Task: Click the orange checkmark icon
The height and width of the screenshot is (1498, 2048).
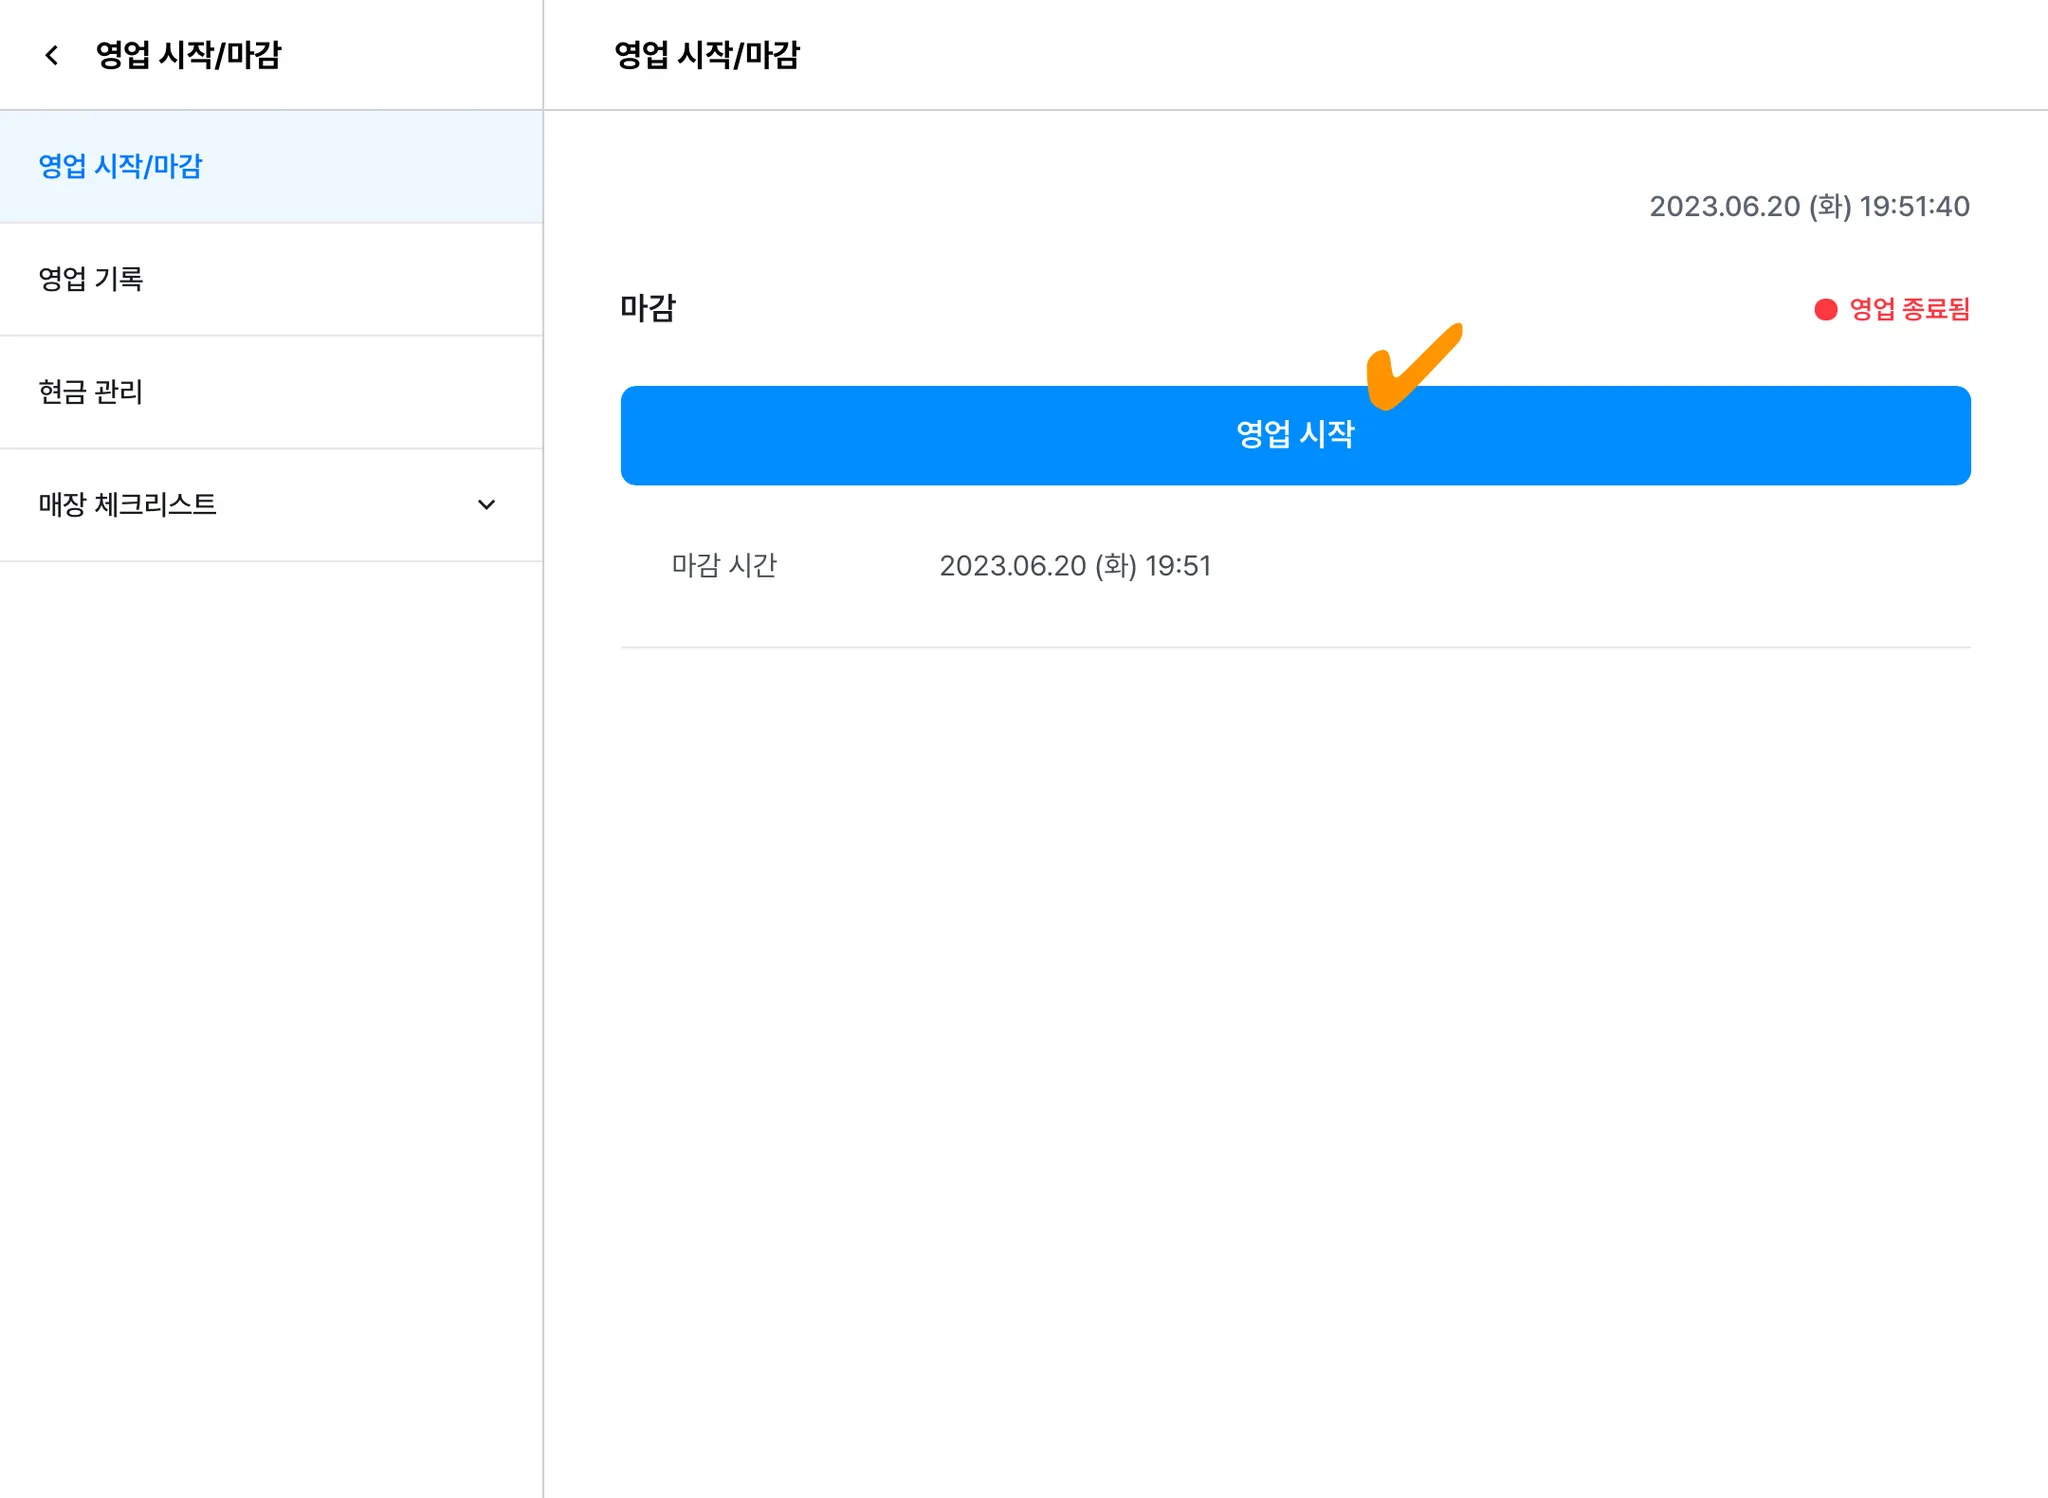Action: coord(1411,366)
